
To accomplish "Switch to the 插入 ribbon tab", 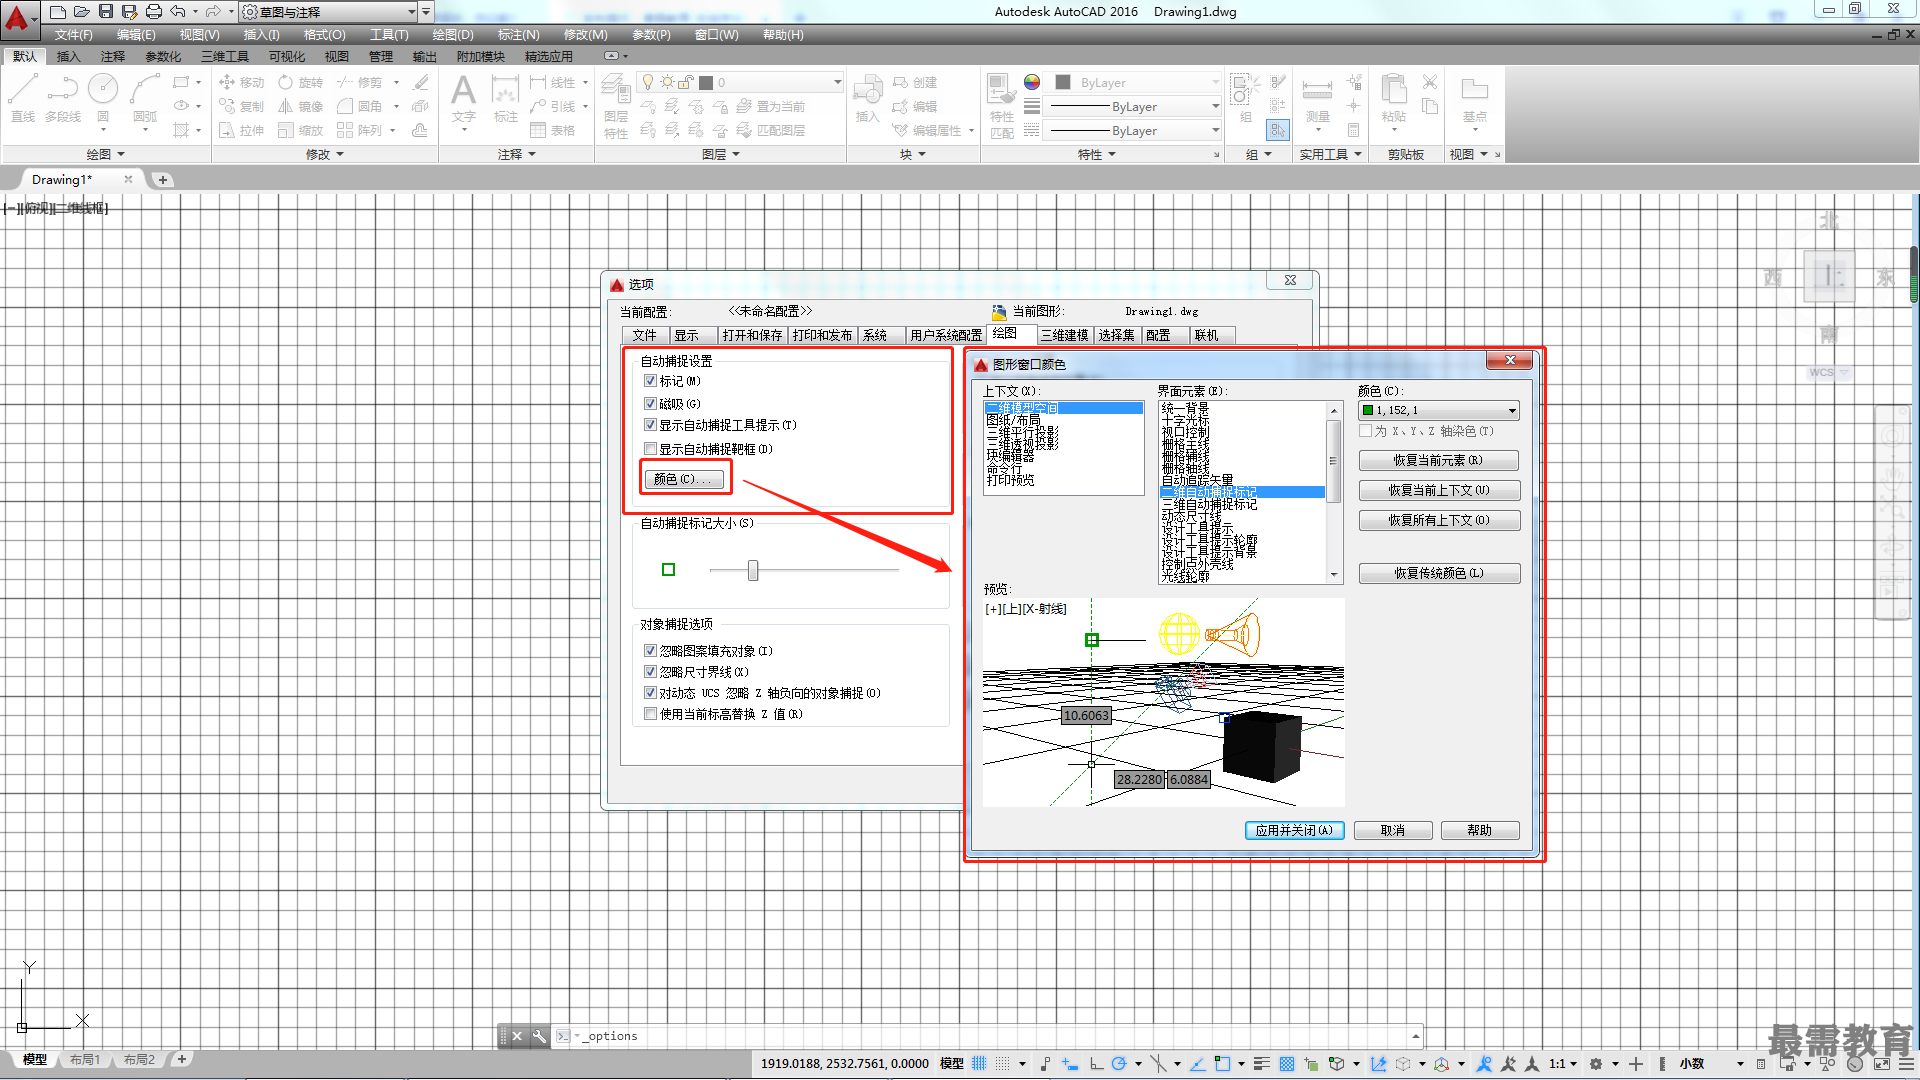I will tap(68, 56).
